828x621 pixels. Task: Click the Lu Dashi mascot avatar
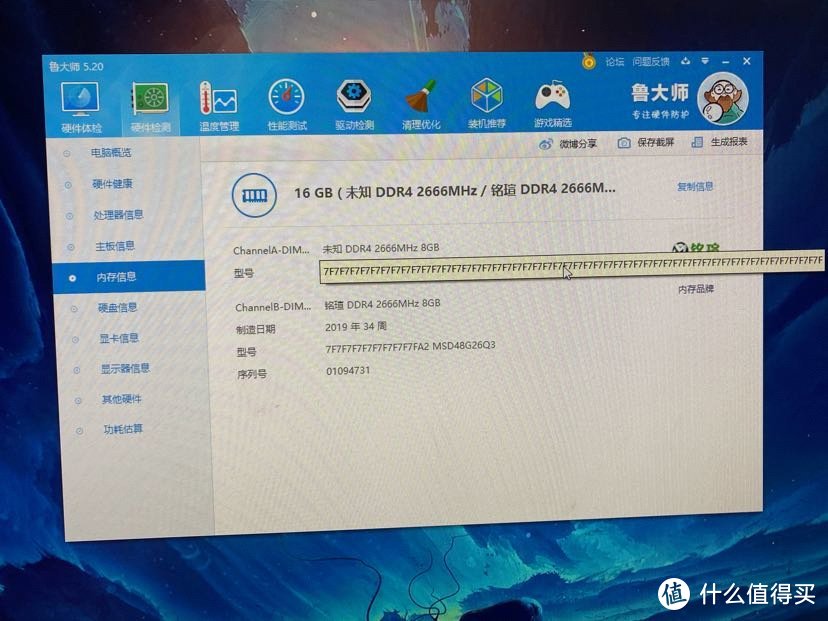point(723,98)
